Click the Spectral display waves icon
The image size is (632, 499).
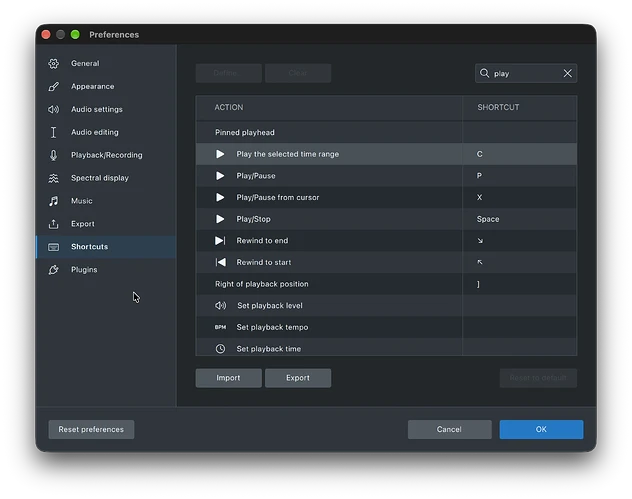(x=54, y=178)
